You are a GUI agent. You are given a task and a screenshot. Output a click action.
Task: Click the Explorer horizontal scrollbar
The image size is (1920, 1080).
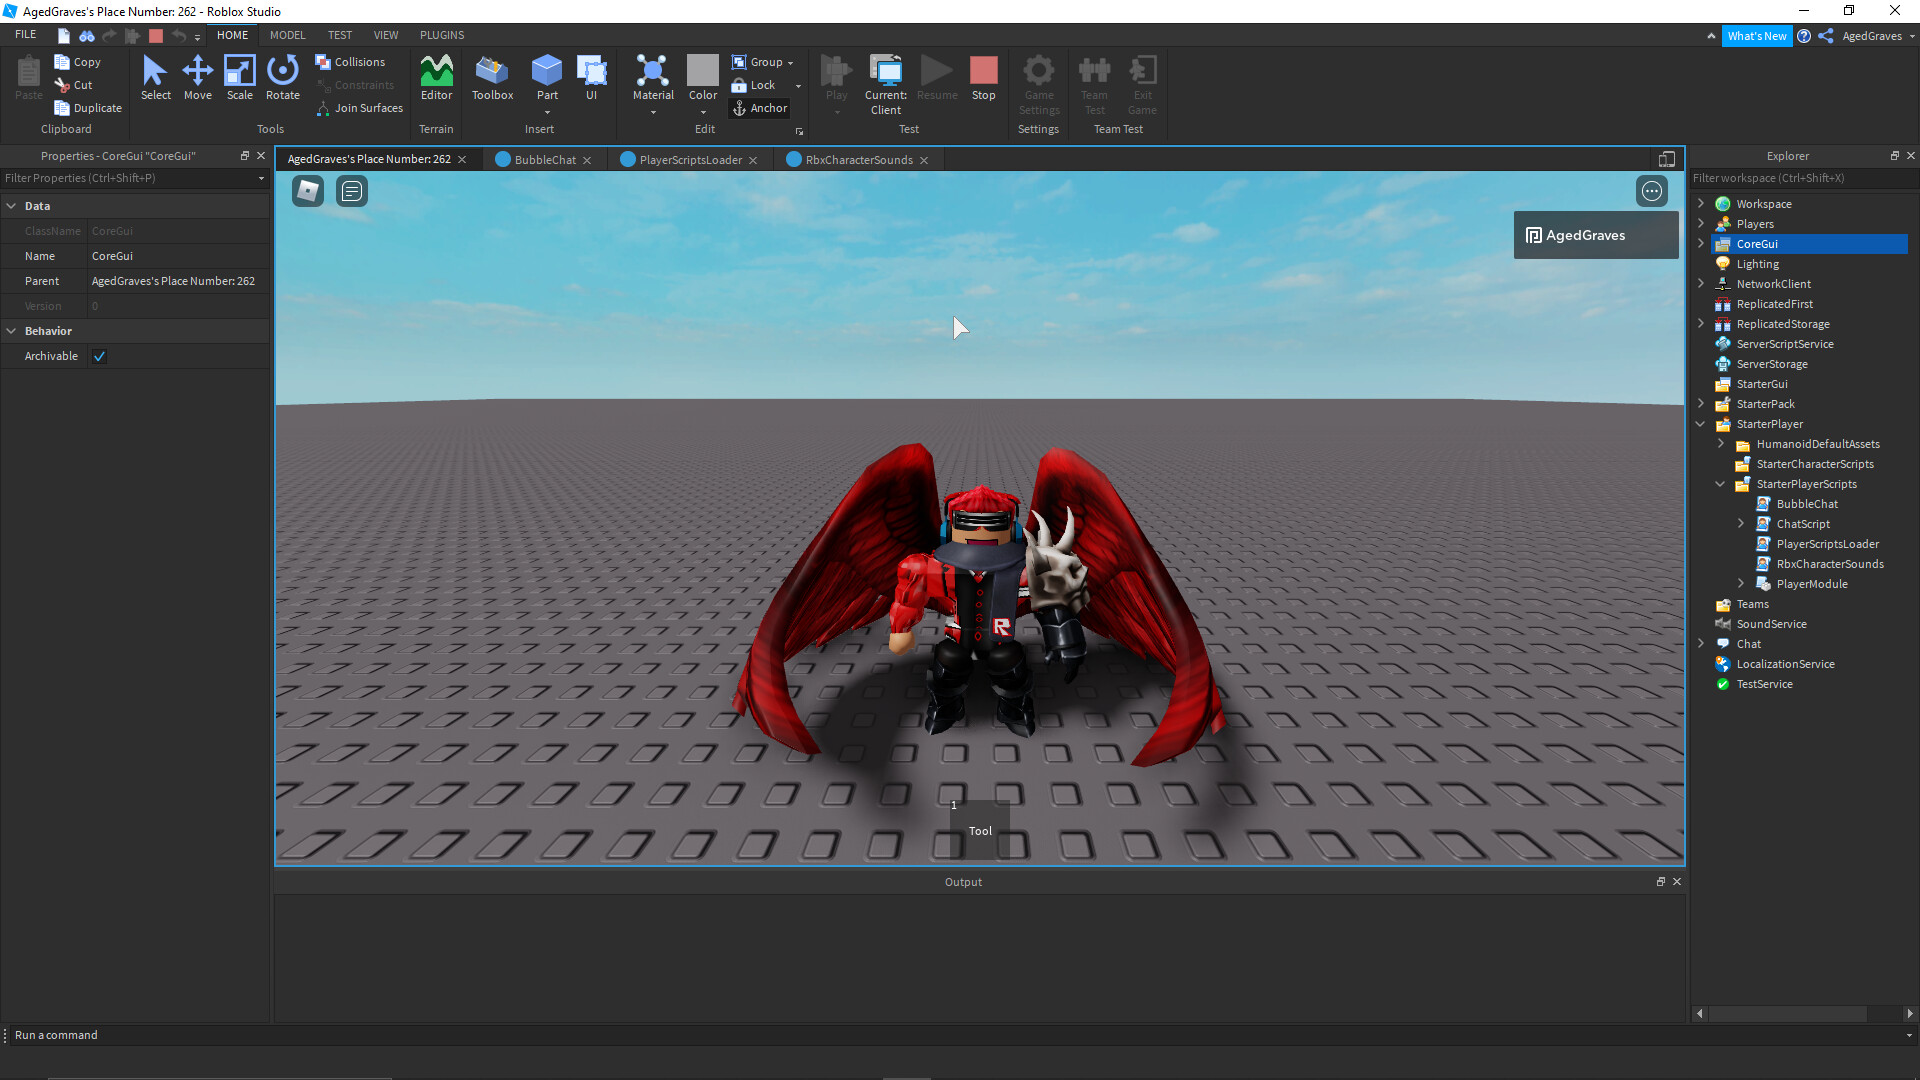pyautogui.click(x=1788, y=1014)
